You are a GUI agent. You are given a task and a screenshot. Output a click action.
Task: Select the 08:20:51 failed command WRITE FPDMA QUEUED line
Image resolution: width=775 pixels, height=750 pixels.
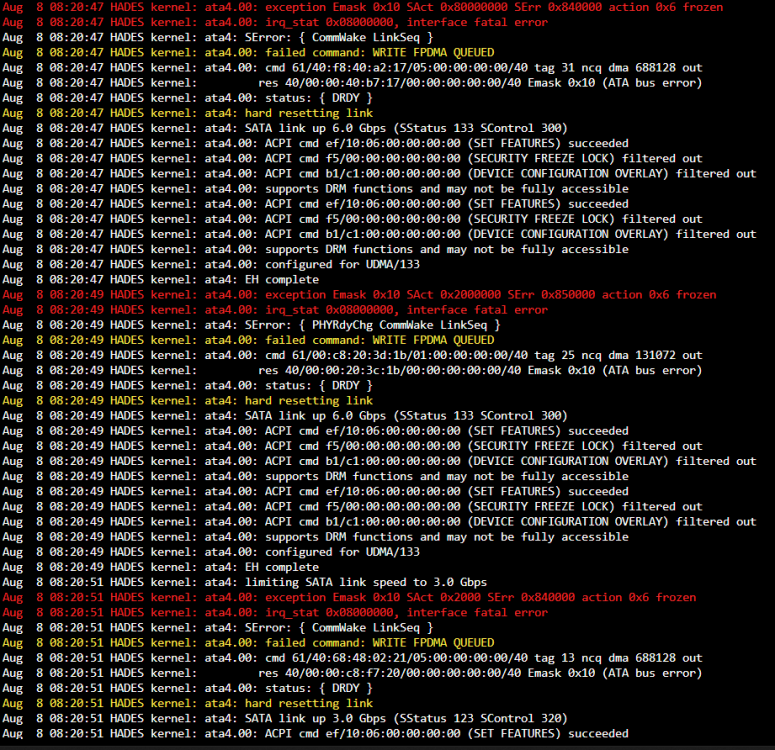point(248,643)
